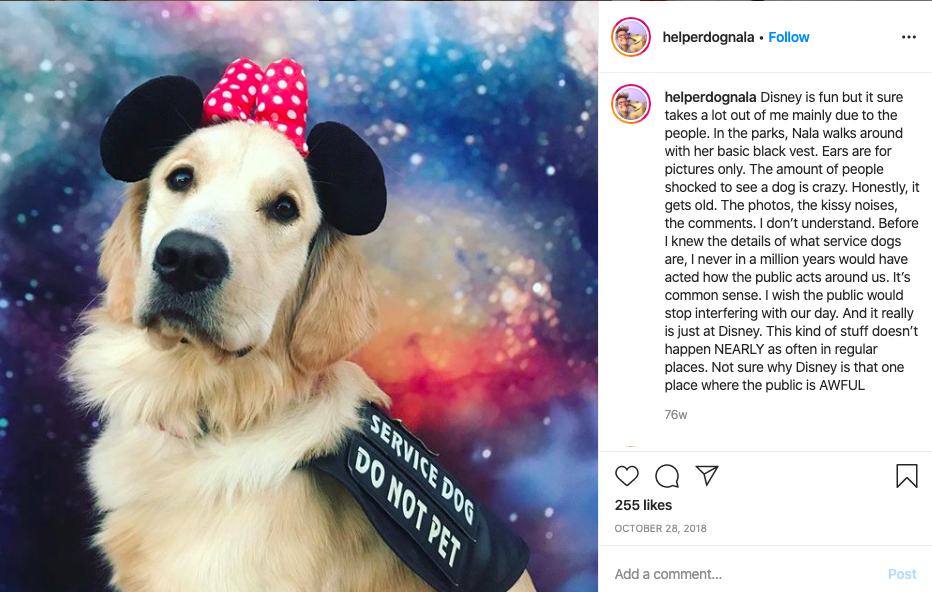This screenshot has width=932, height=592.
Task: Click the Minnie Mouse ears bow in photo
Action: coord(257,101)
